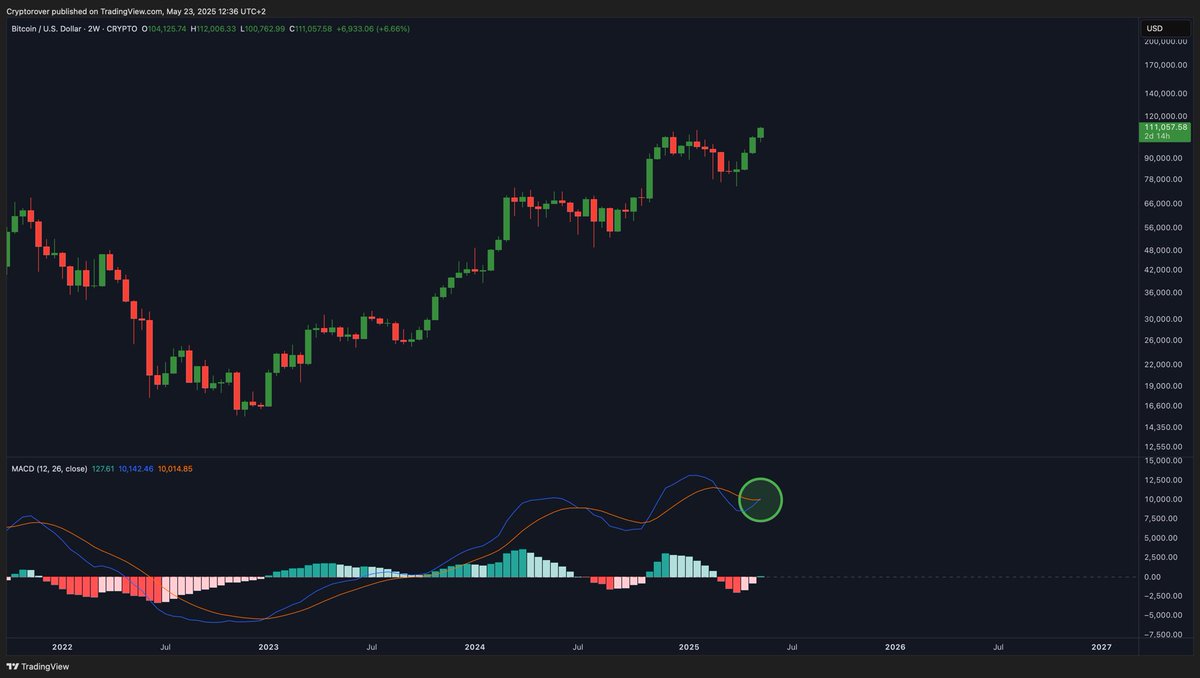
Task: Click the 2024 time axis label
Action: click(475, 648)
